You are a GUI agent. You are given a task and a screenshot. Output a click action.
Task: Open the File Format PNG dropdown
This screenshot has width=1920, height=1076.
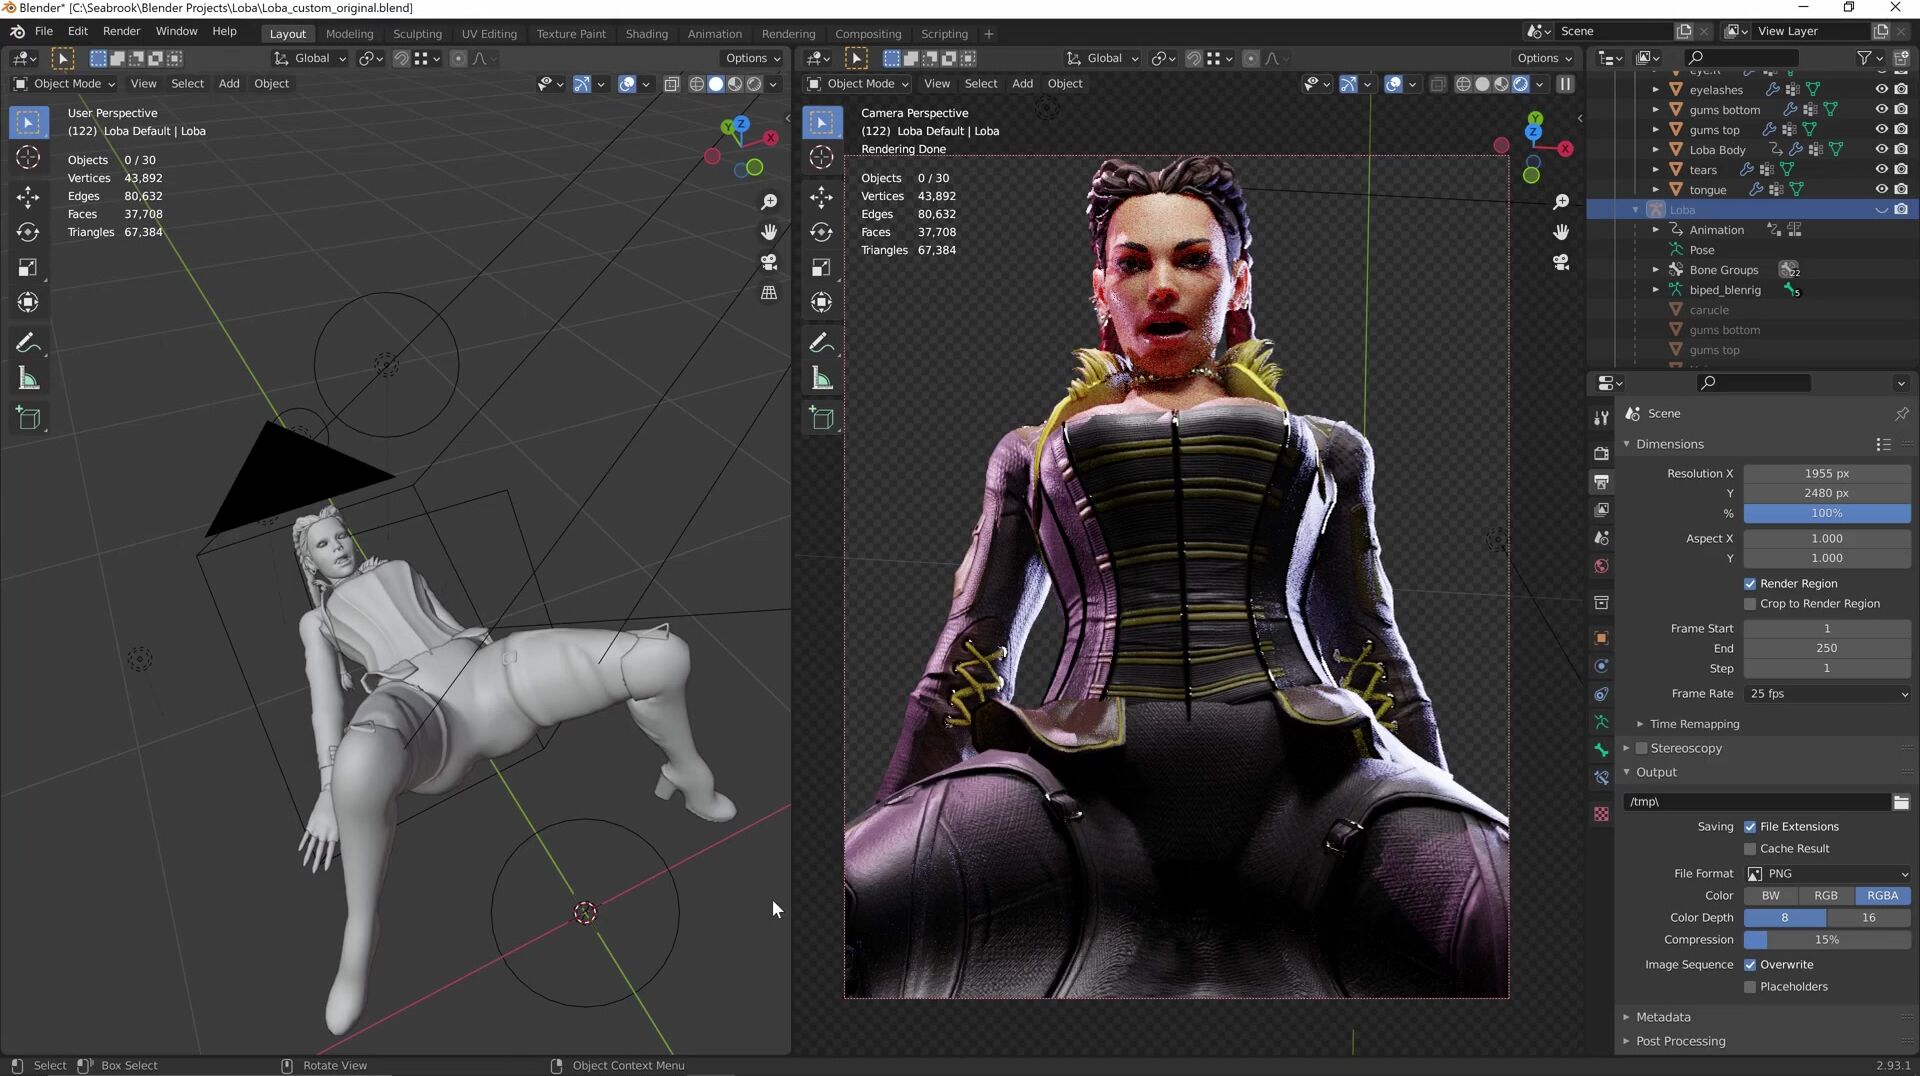pyautogui.click(x=1826, y=874)
